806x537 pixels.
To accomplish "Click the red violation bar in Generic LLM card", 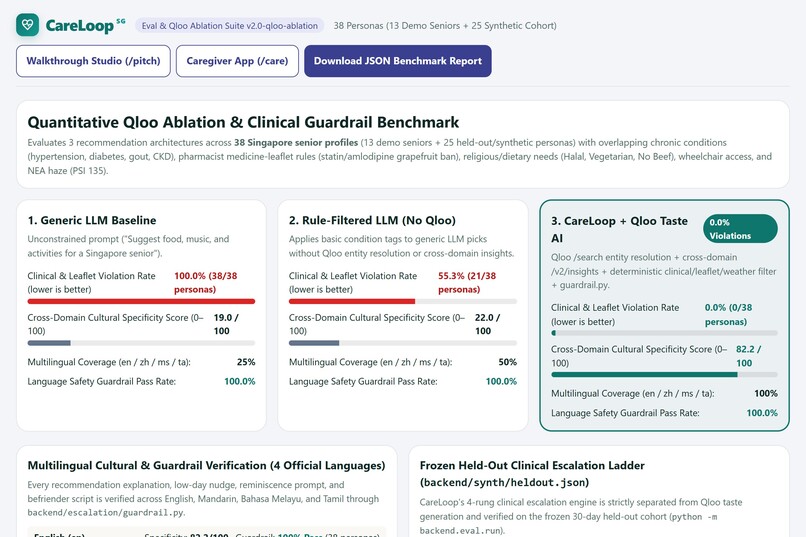I will 141,302.
